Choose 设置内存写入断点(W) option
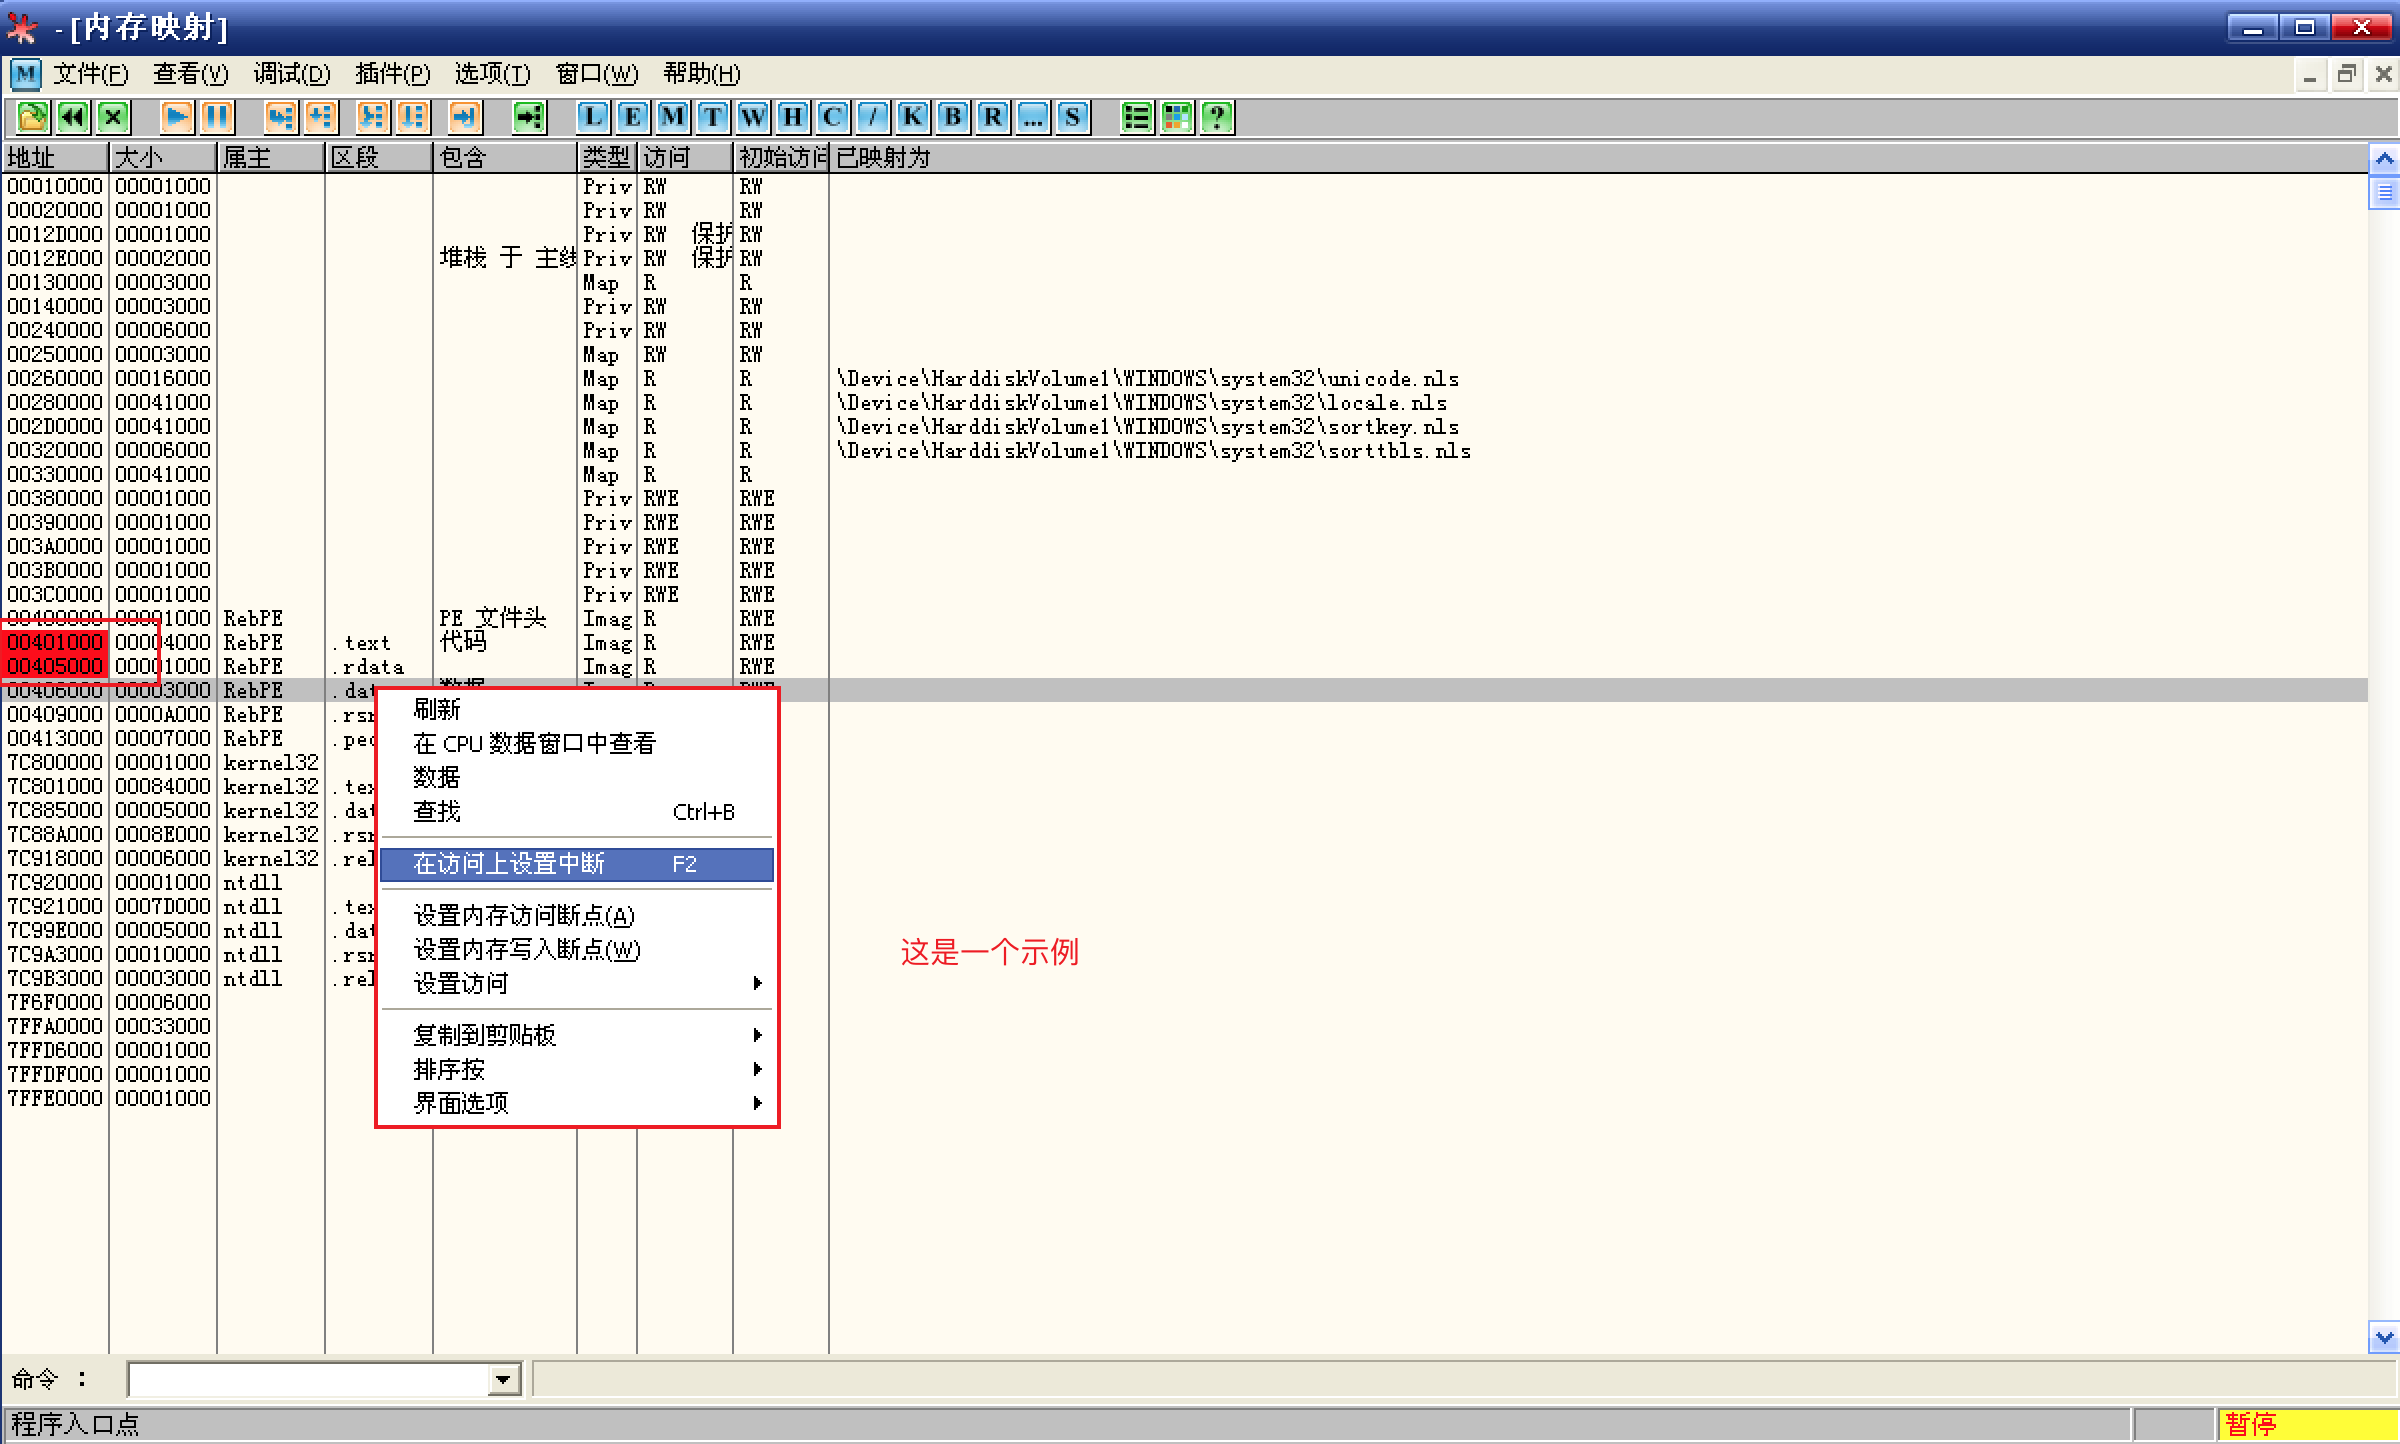Image resolution: width=2400 pixels, height=1444 pixels. click(527, 950)
